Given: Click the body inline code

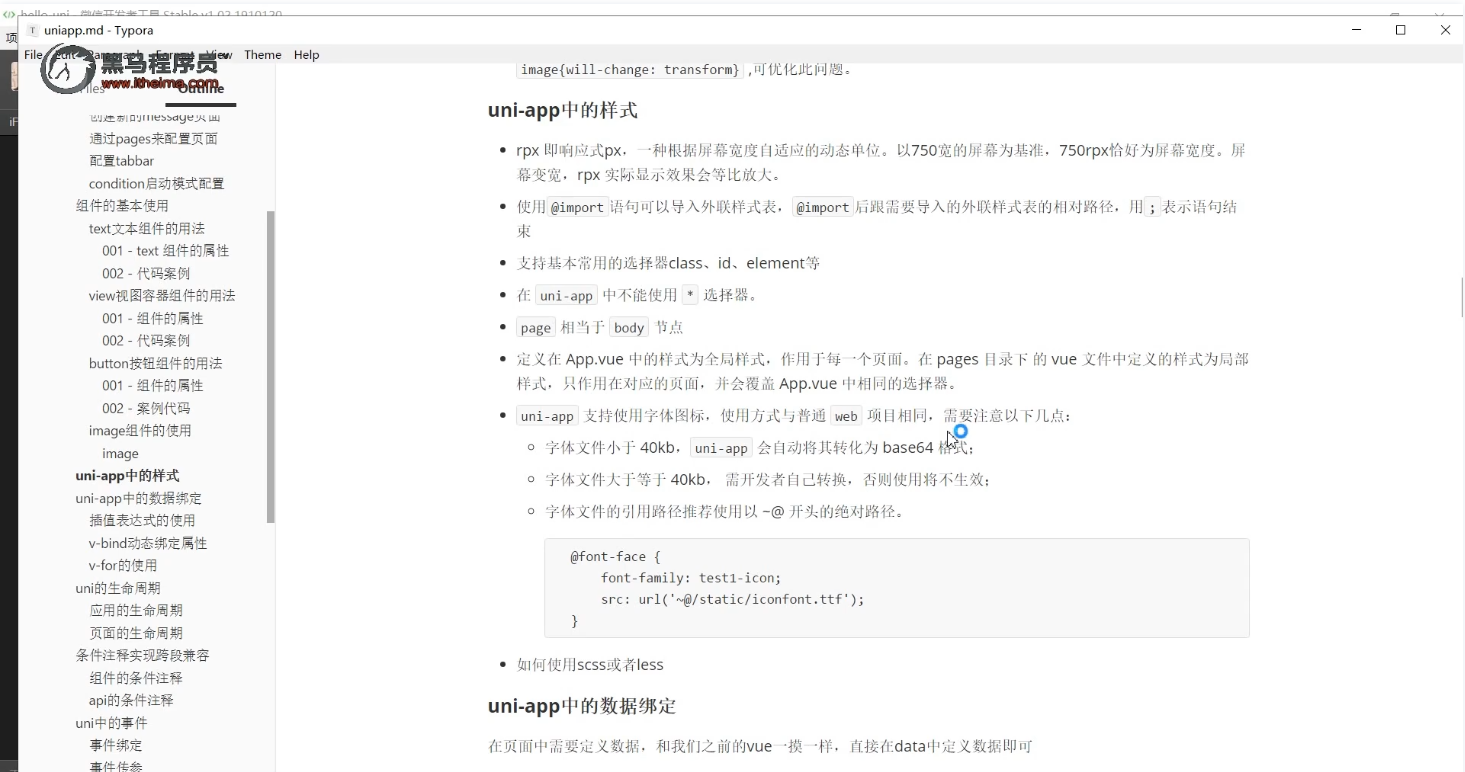Looking at the screenshot, I should (x=629, y=328).
